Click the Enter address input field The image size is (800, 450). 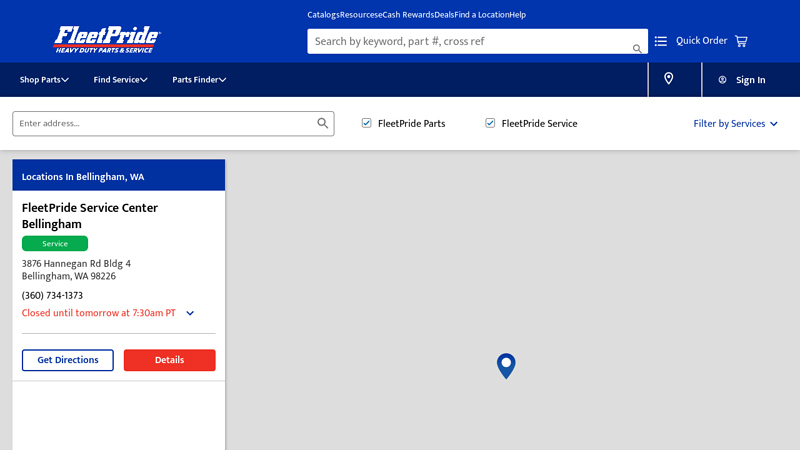[165, 123]
